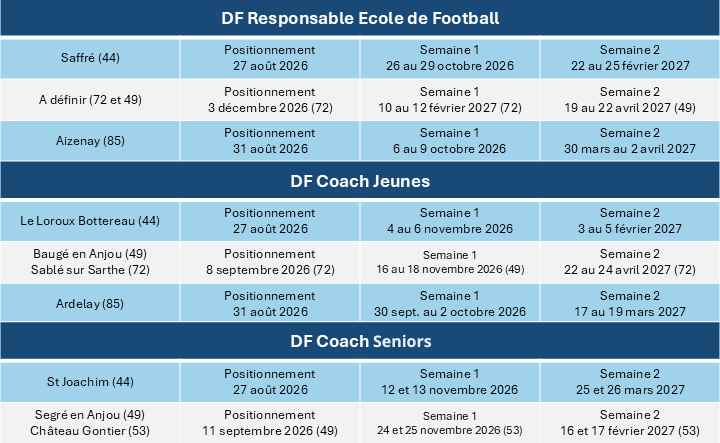720x443 pixels.
Task: Click the "DF Coach Seniors" section header
Action: 360,342
